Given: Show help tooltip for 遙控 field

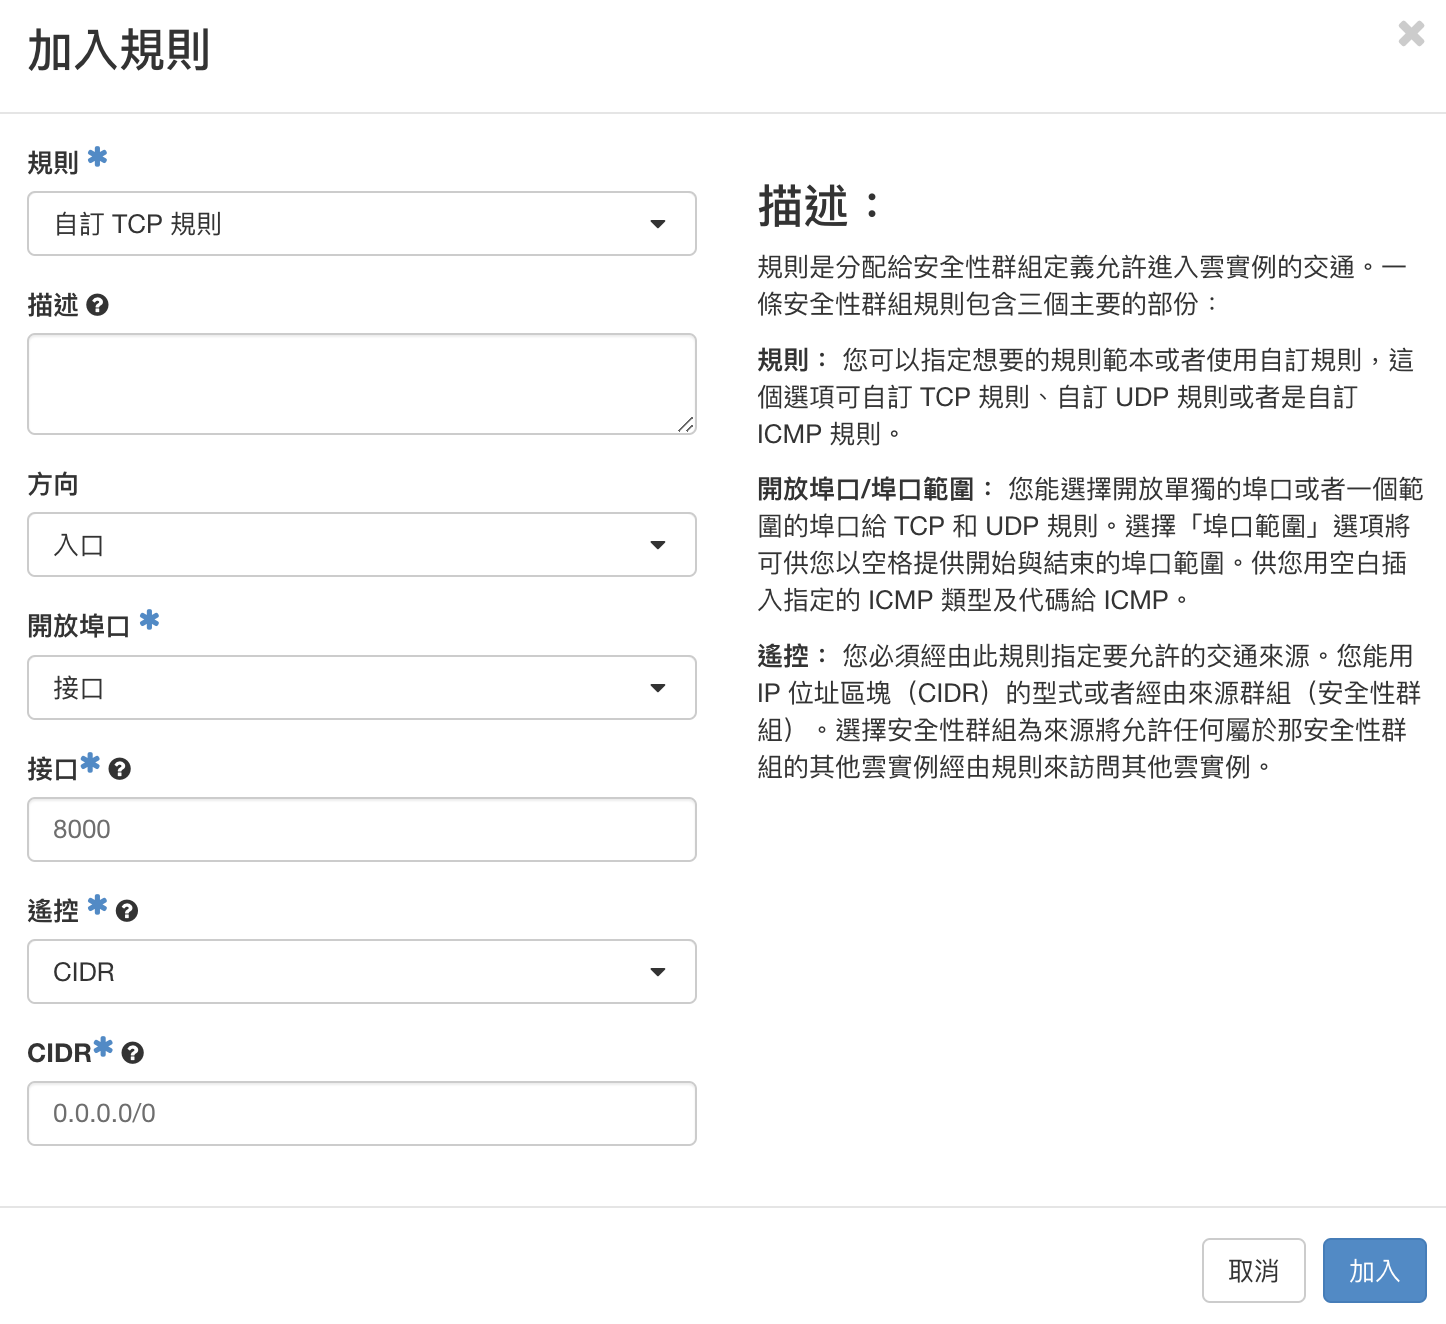Looking at the screenshot, I should [x=127, y=911].
